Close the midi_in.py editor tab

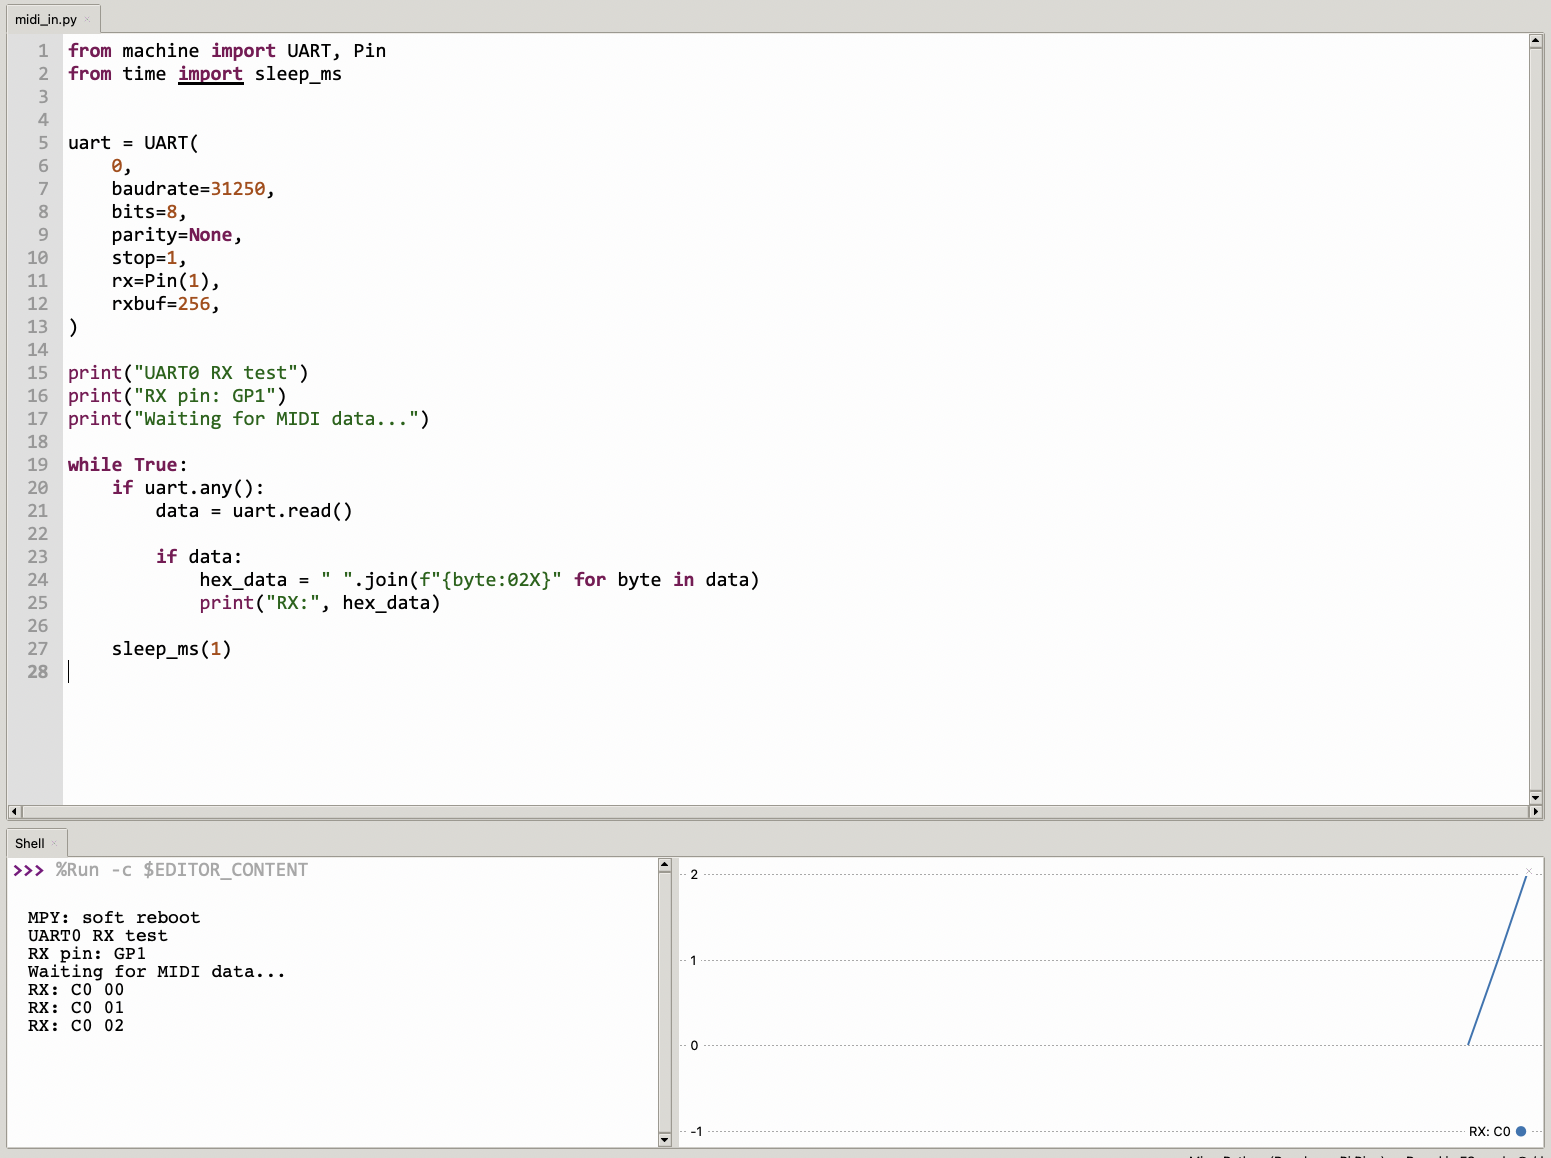coord(87,19)
